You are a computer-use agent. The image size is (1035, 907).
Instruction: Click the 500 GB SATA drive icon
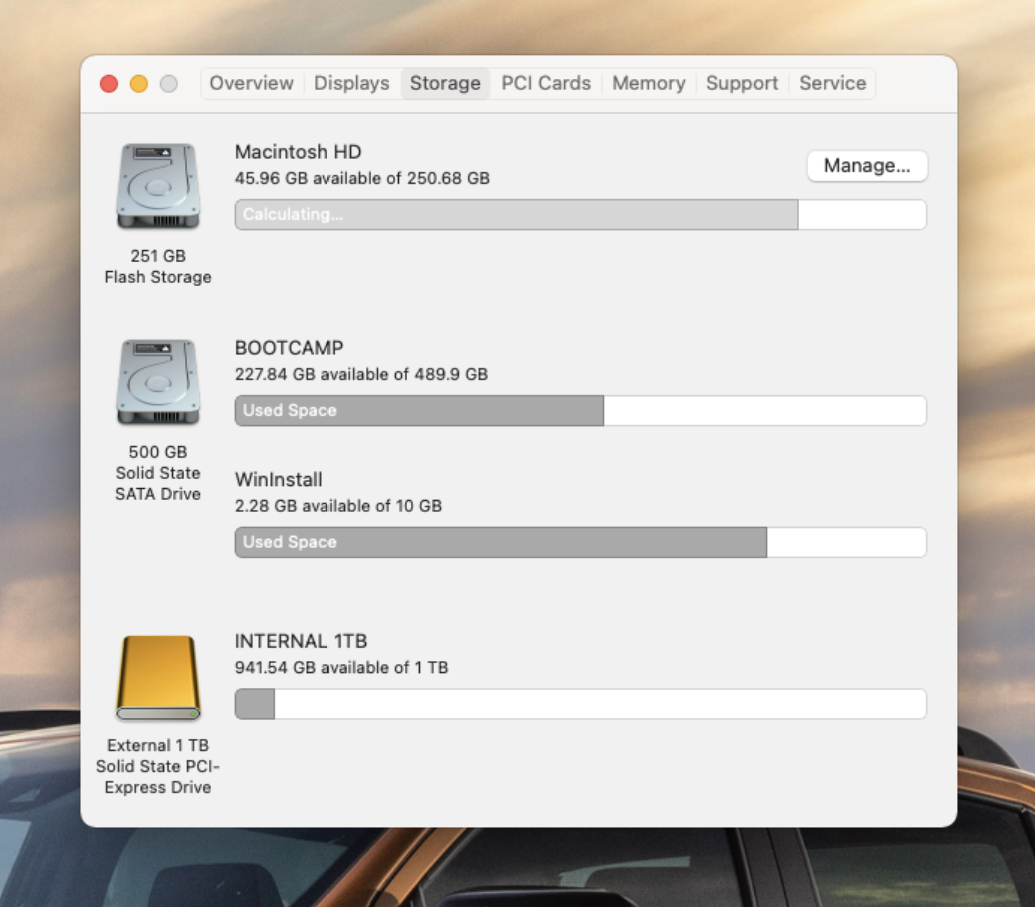coord(158,382)
